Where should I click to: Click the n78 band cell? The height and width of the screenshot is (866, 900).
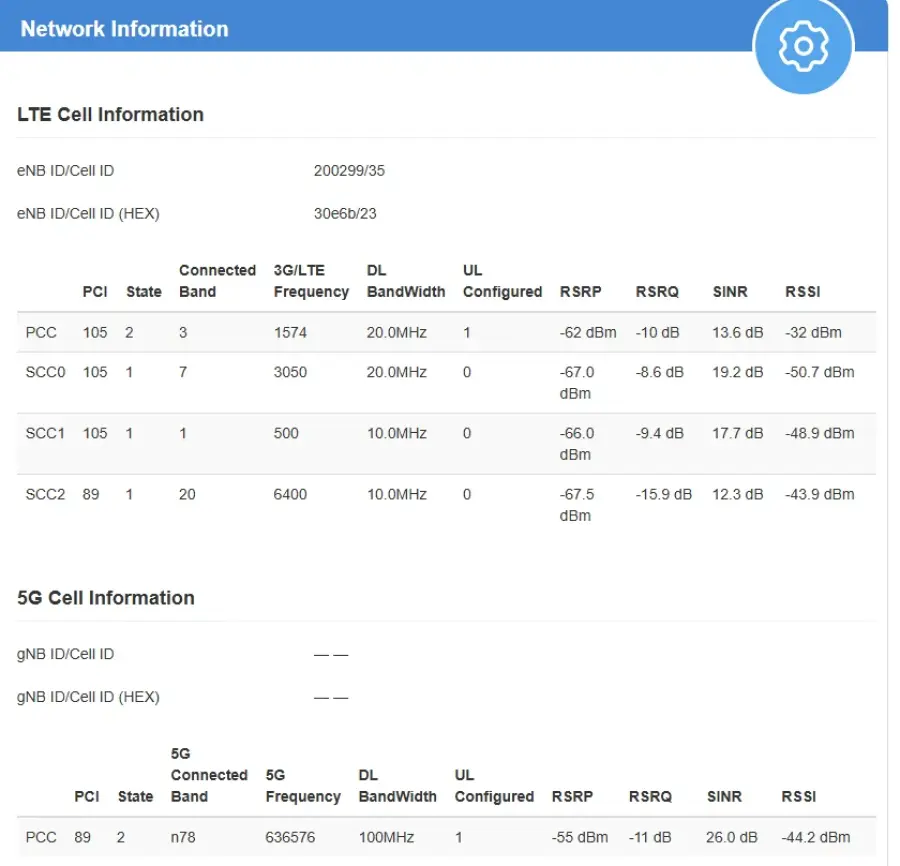[183, 837]
